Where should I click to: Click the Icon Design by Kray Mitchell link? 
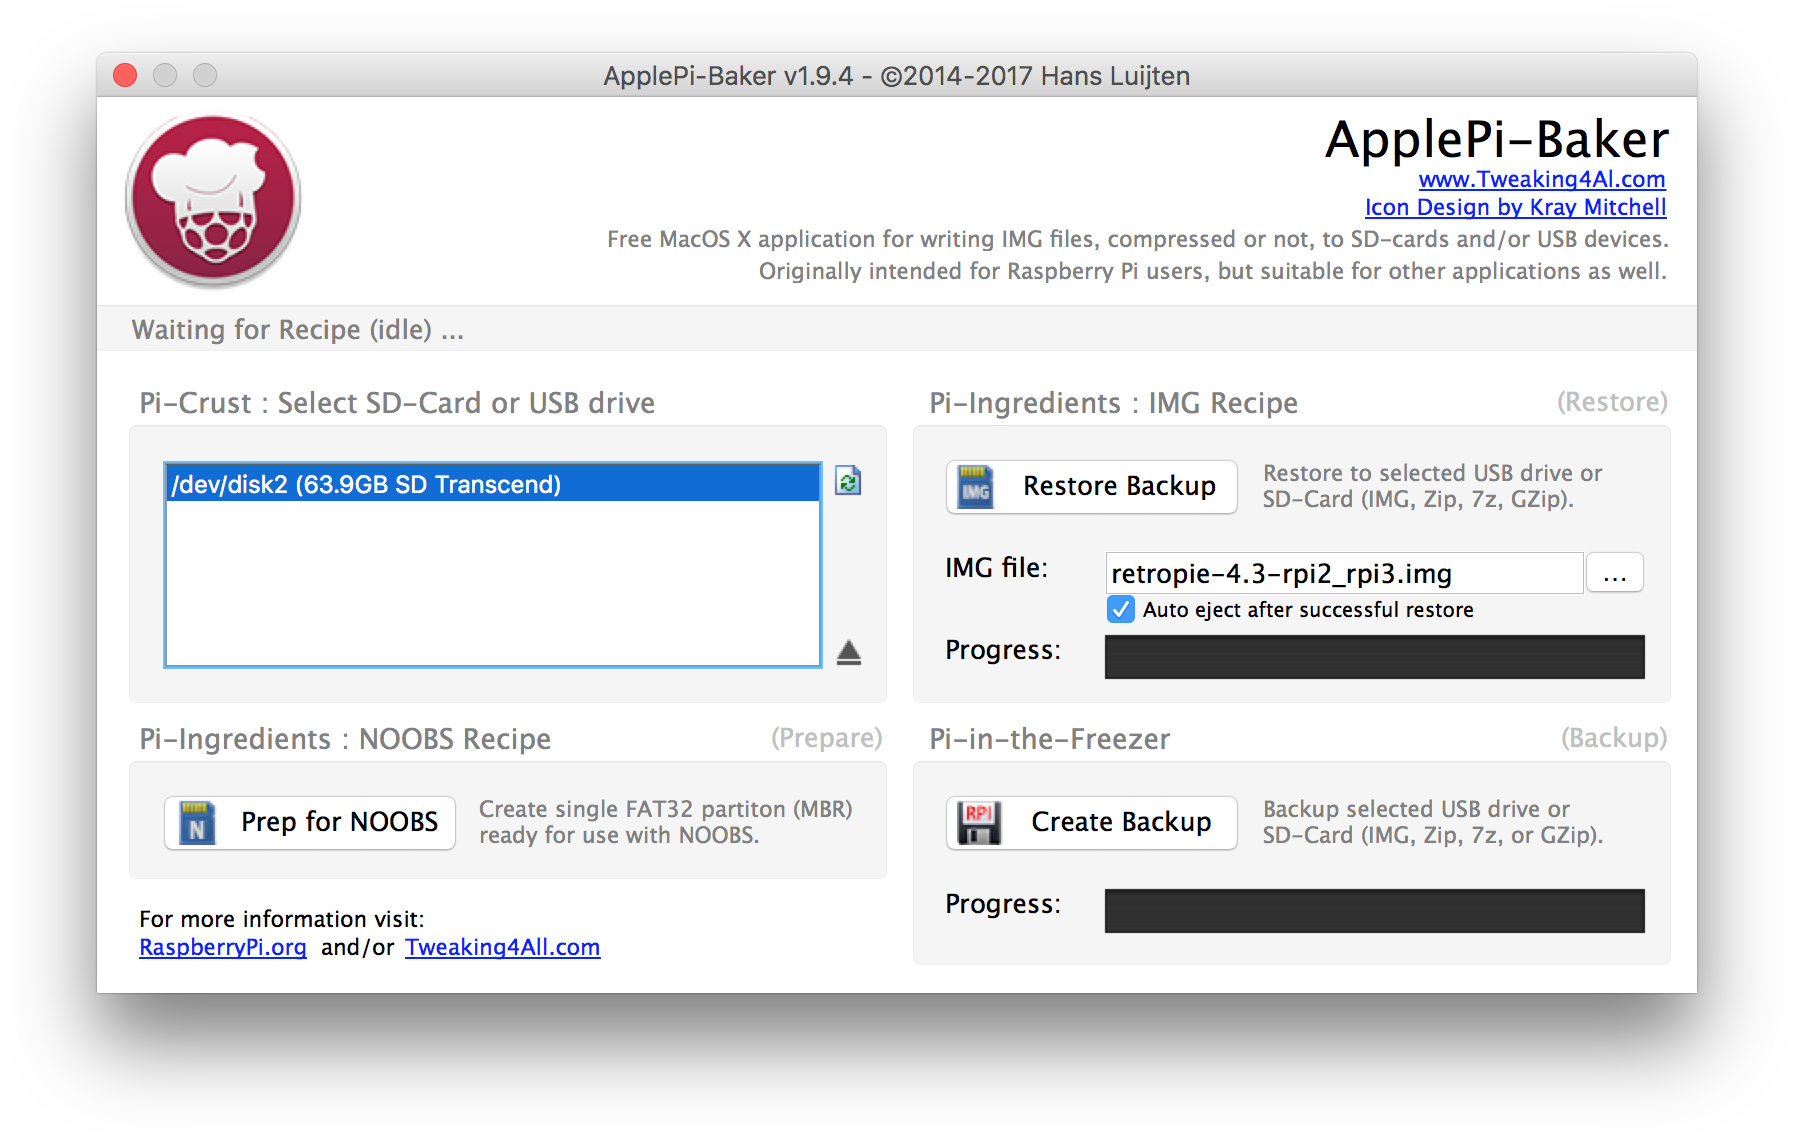pos(1514,207)
